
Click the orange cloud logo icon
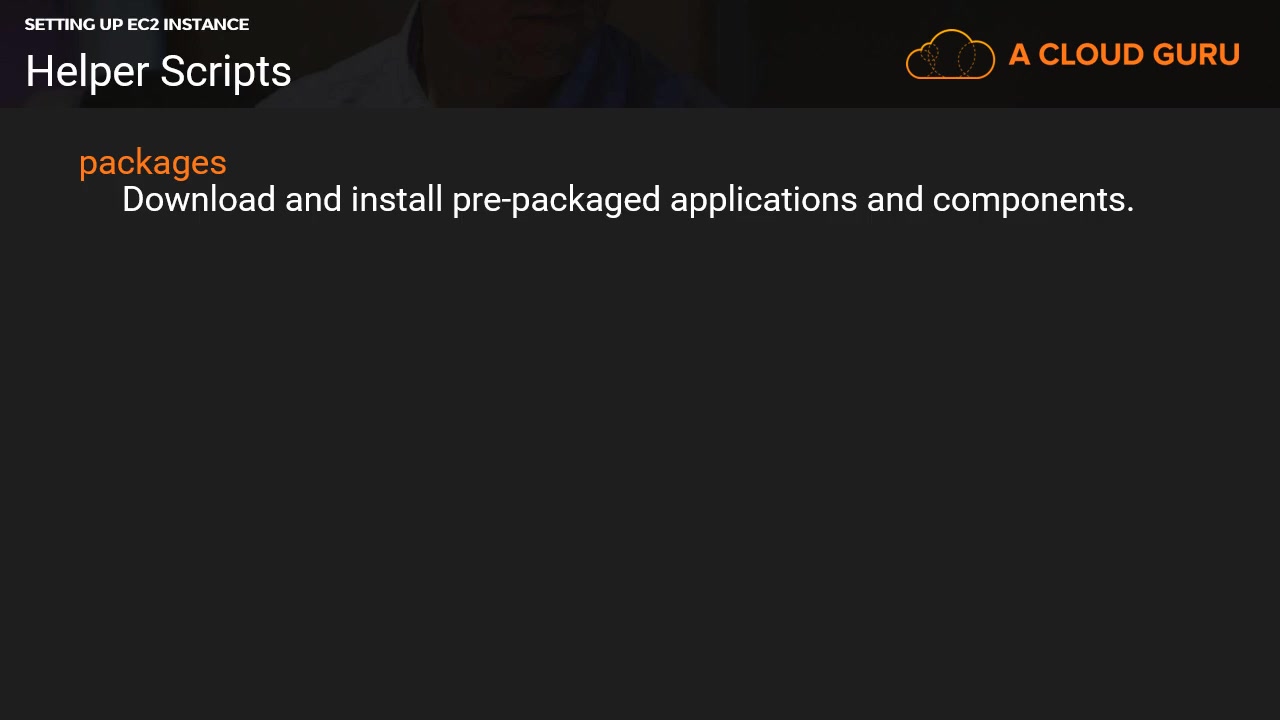(950, 54)
